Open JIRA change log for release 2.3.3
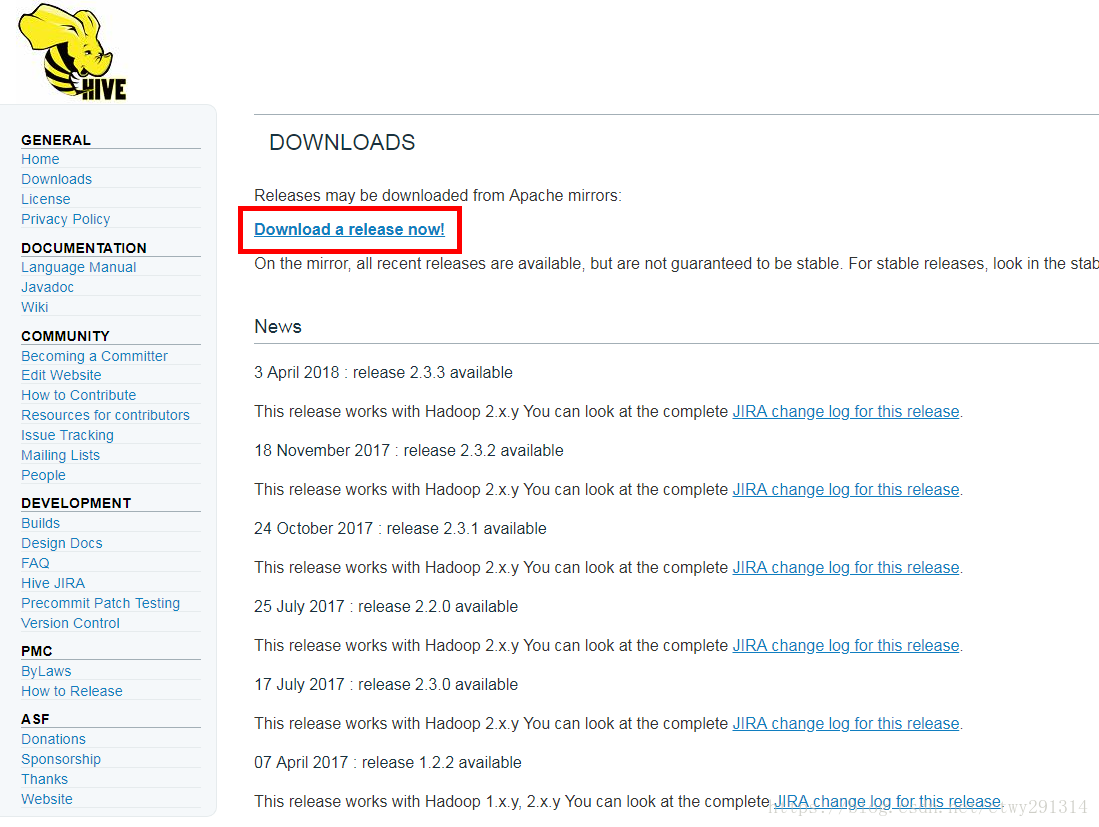This screenshot has height=827, width=1099. [845, 411]
